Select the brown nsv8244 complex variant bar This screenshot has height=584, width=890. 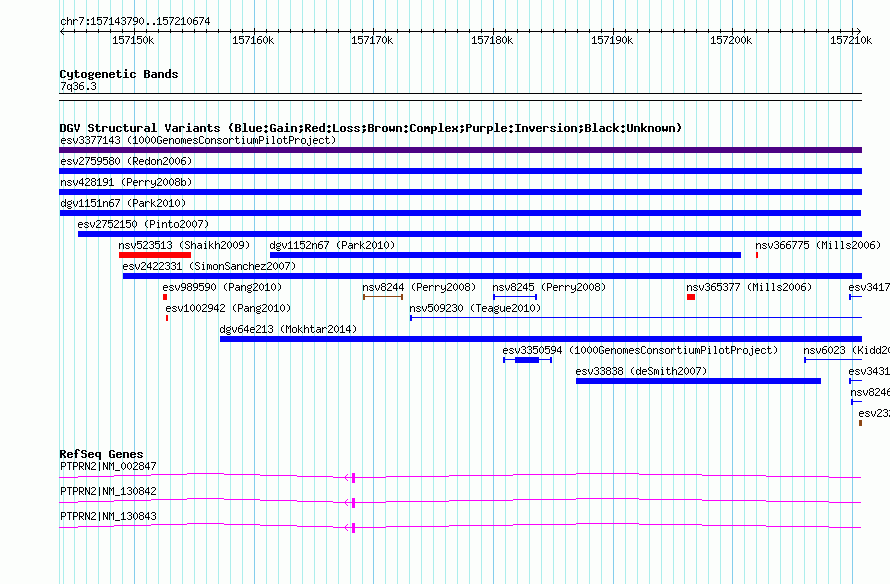tap(383, 297)
